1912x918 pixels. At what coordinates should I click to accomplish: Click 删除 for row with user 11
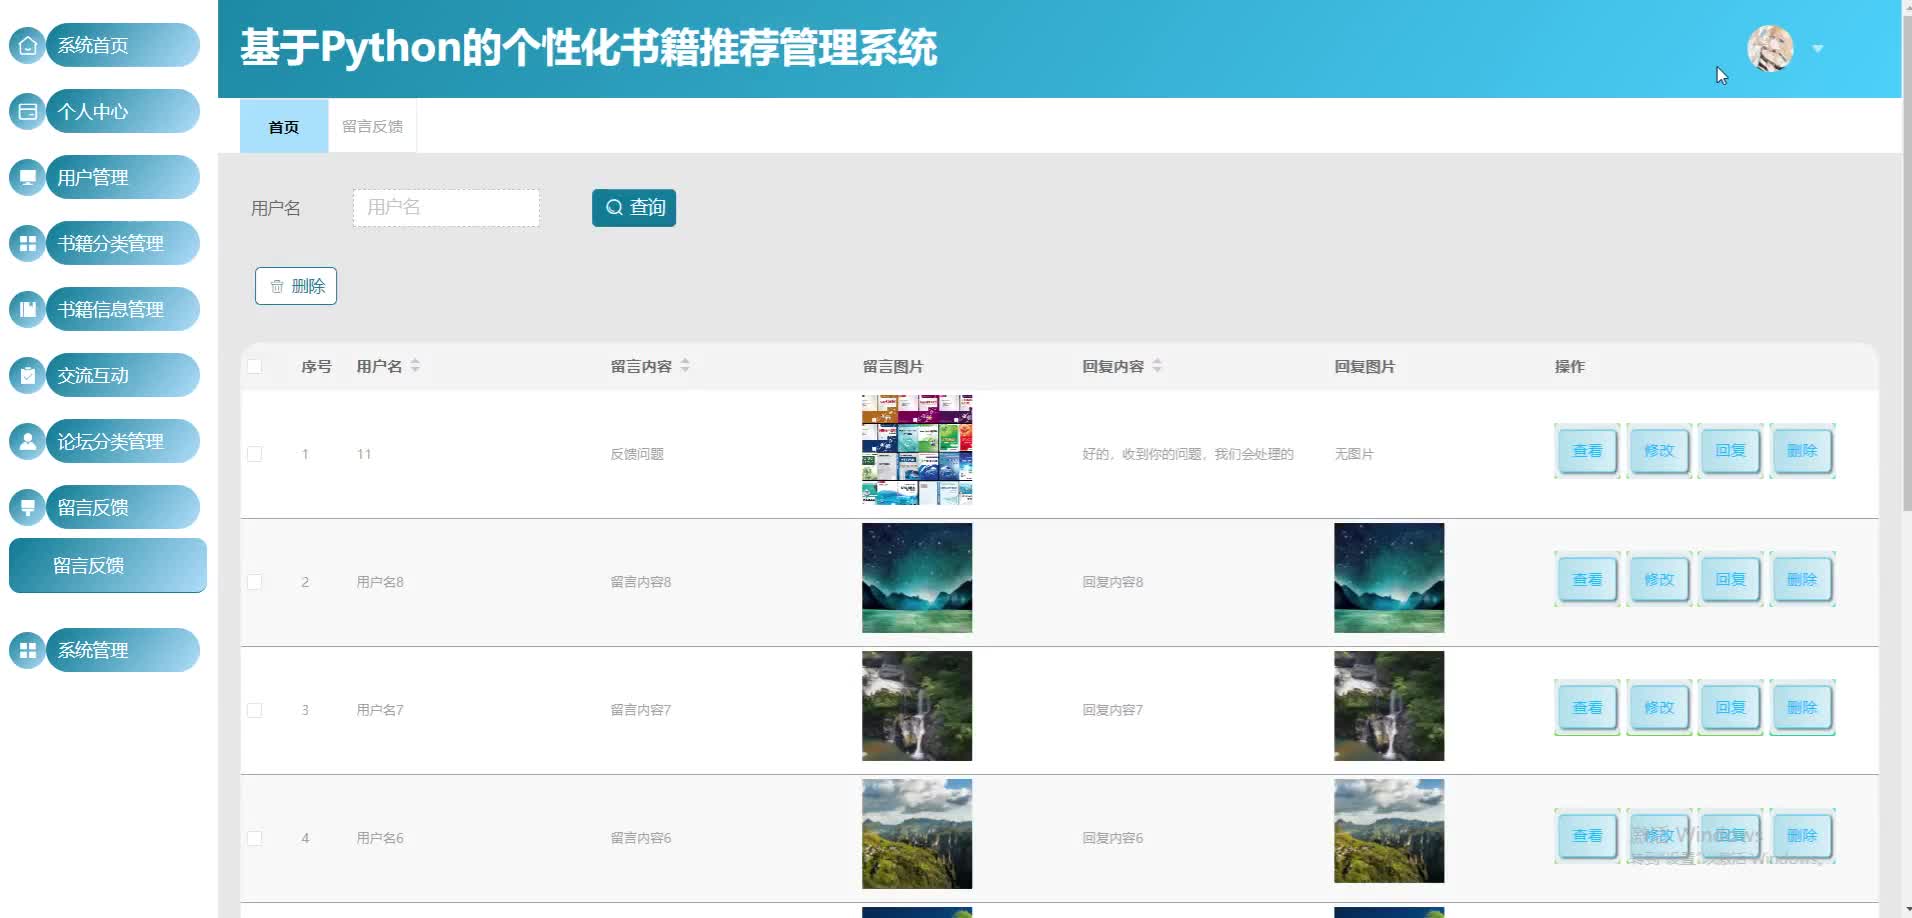(x=1802, y=451)
